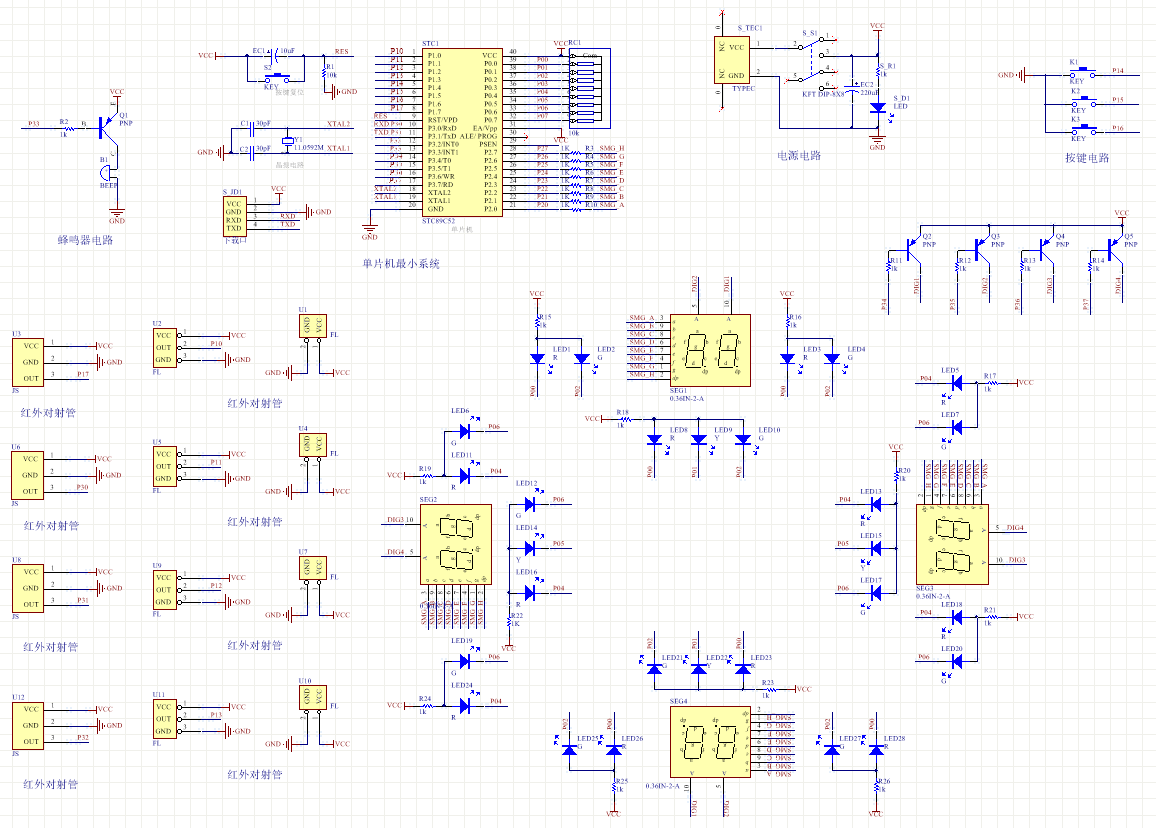The image size is (1156, 828).
Task: Click the S2 reset KEY switch
Action: click(276, 77)
